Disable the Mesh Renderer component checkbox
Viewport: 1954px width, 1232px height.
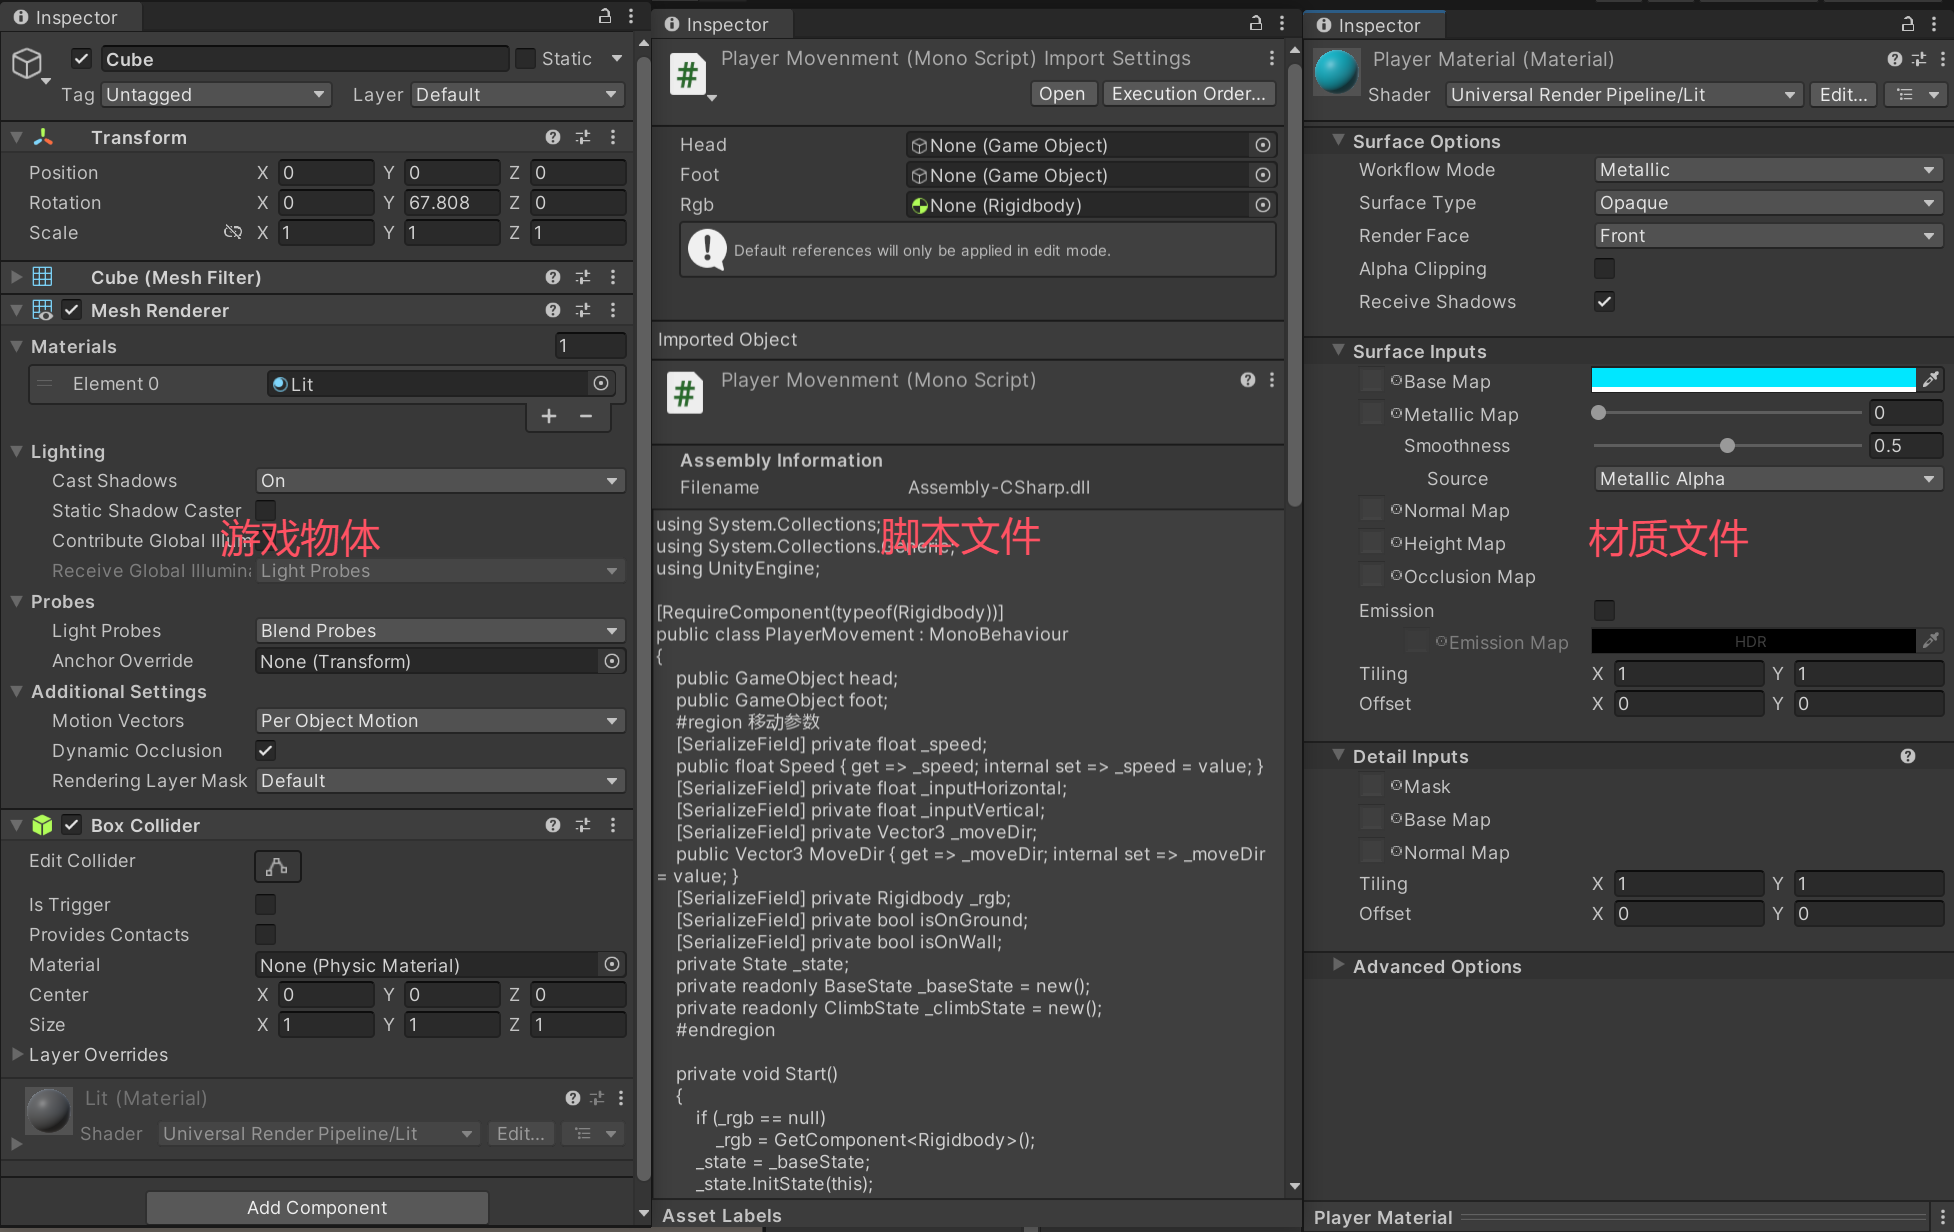(72, 310)
